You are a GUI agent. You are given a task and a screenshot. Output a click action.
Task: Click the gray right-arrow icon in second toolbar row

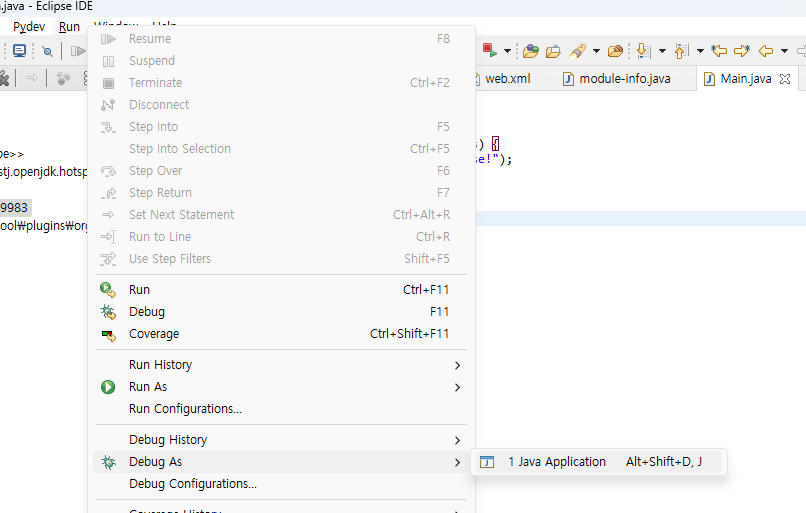point(32,78)
